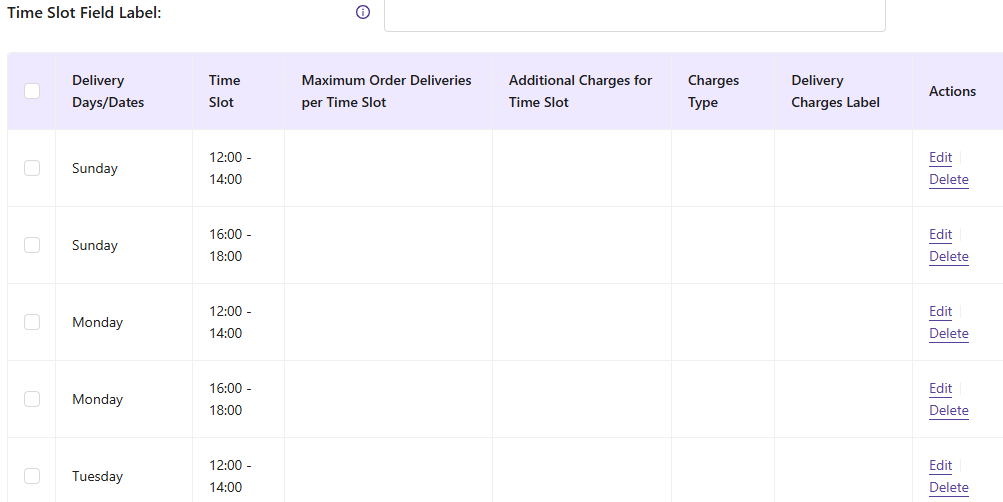
Task: Edit the Tuesday 12:00 - 14:00 time slot
Action: (940, 465)
